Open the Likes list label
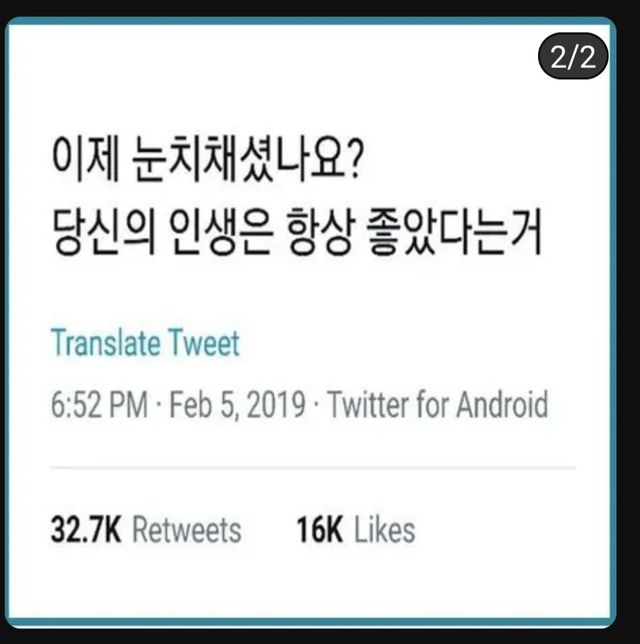The height and width of the screenshot is (644, 640). [385, 528]
